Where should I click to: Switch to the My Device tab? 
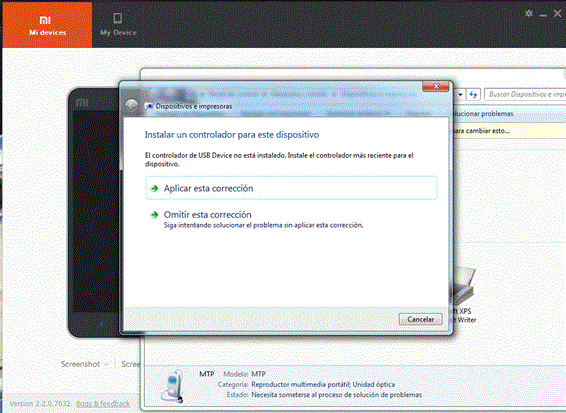(x=118, y=25)
